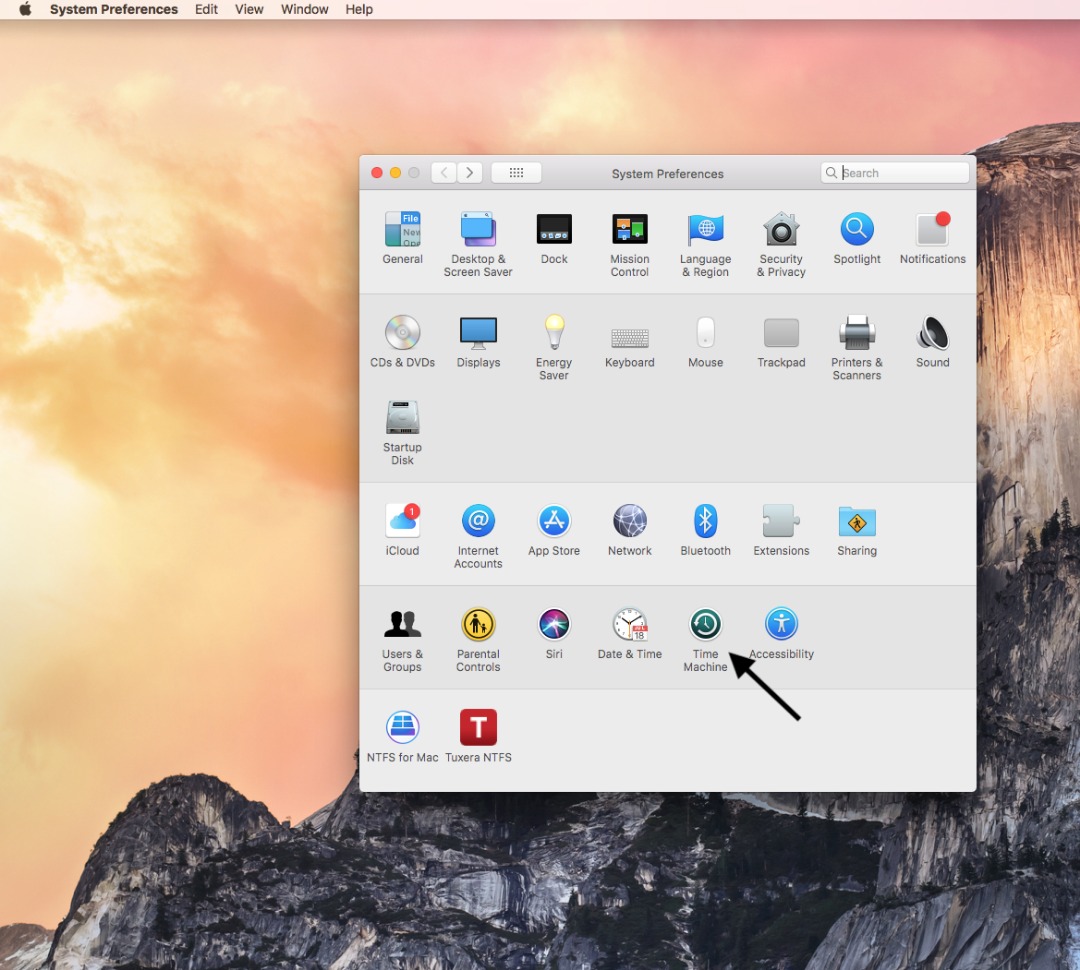Viewport: 1080px width, 970px height.
Task: Click the Show All grid button
Action: [x=516, y=173]
